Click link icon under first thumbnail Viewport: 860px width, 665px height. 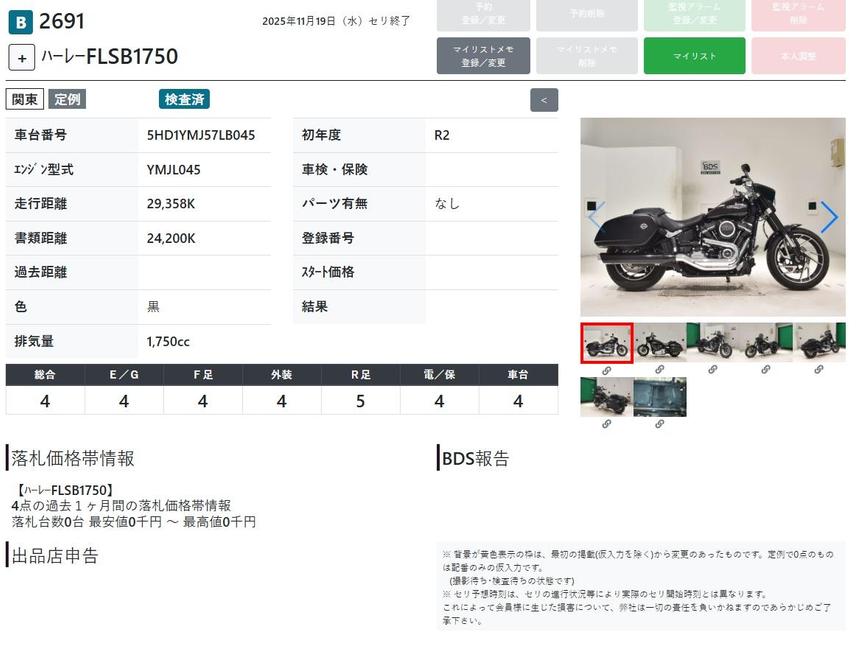[606, 370]
